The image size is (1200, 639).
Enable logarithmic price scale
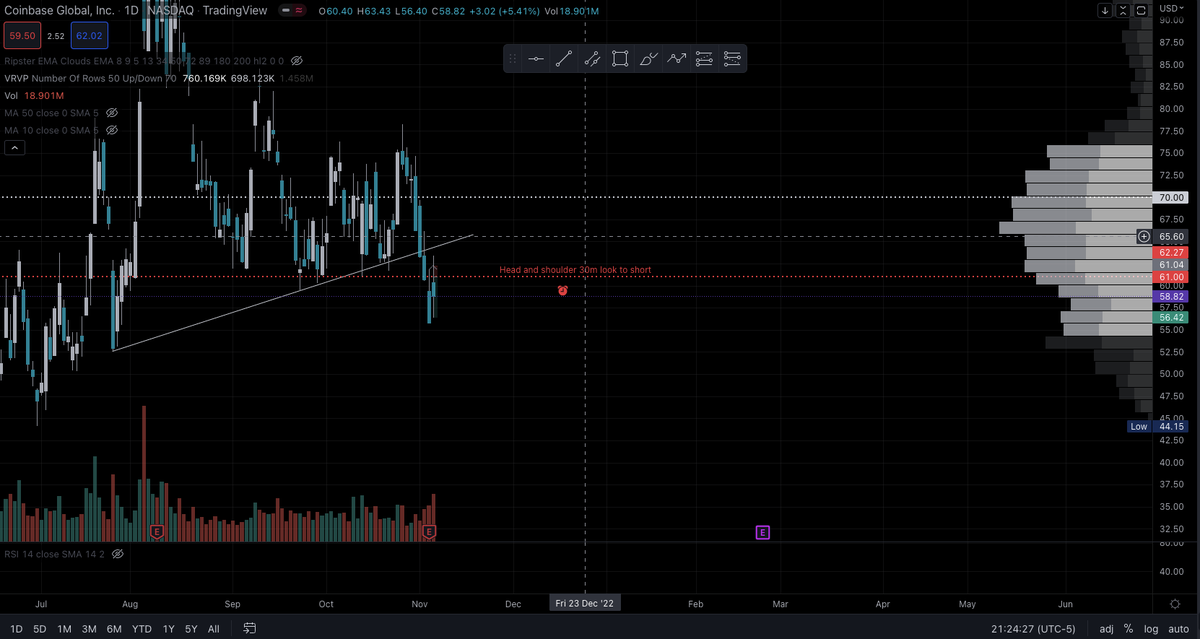pyautogui.click(x=1150, y=628)
